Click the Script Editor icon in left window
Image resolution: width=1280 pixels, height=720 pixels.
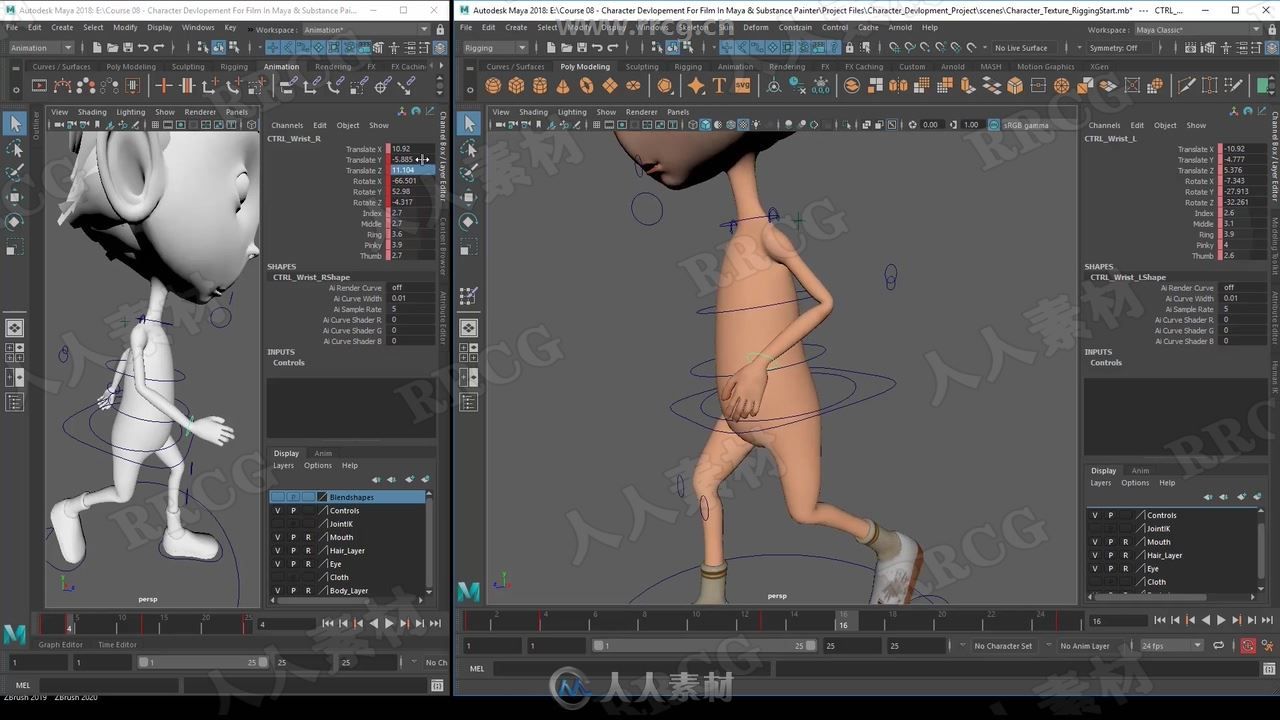(x=437, y=685)
